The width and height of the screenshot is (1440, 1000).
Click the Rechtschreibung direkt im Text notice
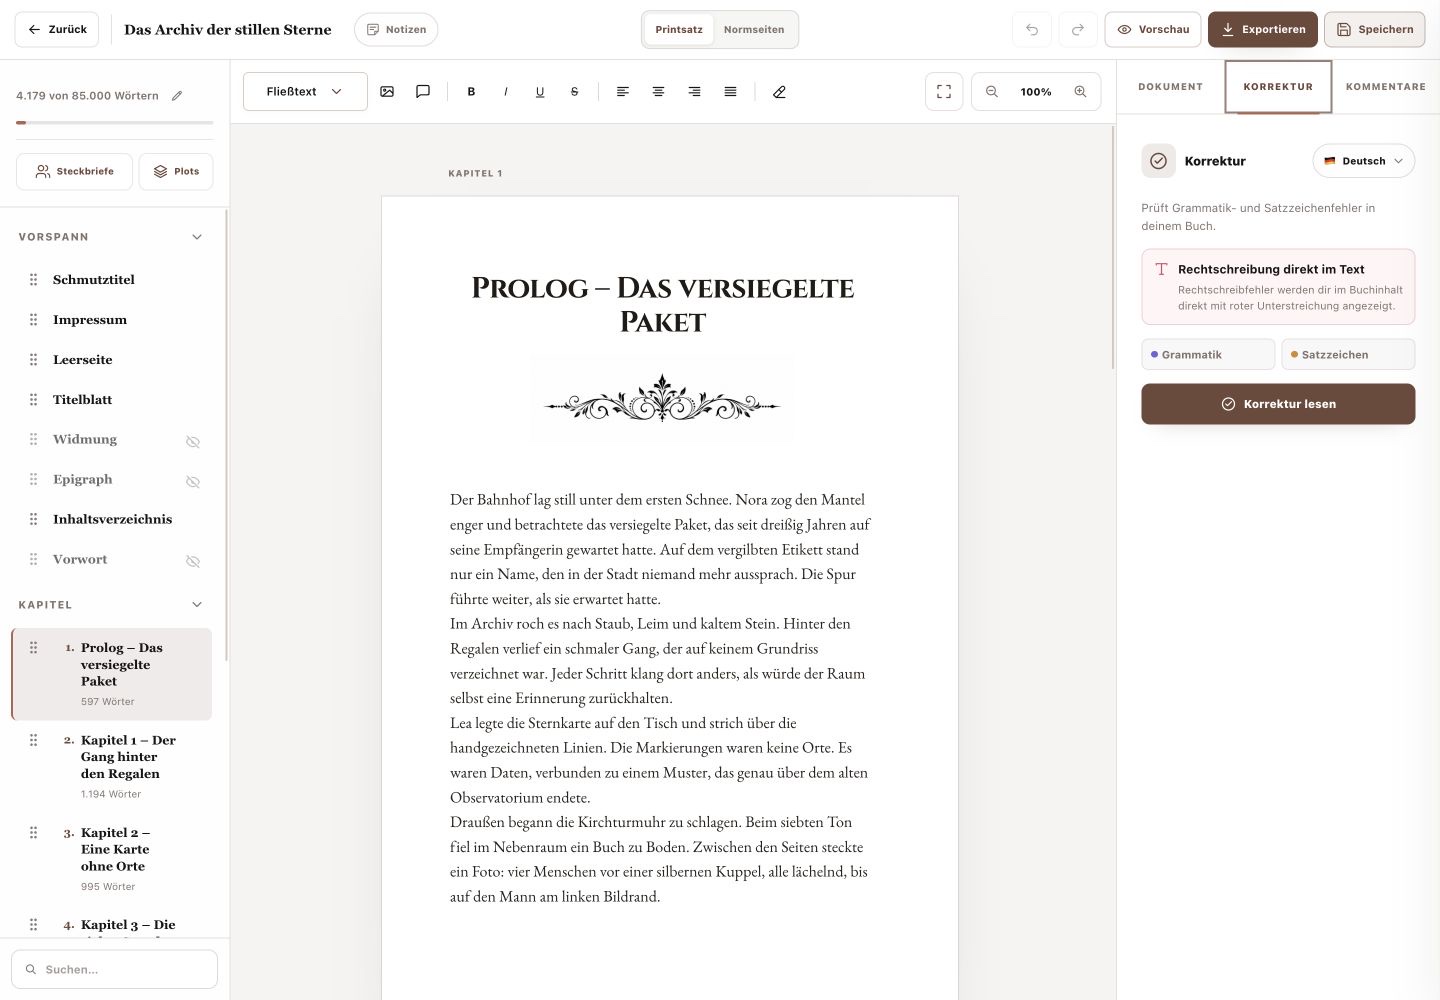coord(1278,287)
